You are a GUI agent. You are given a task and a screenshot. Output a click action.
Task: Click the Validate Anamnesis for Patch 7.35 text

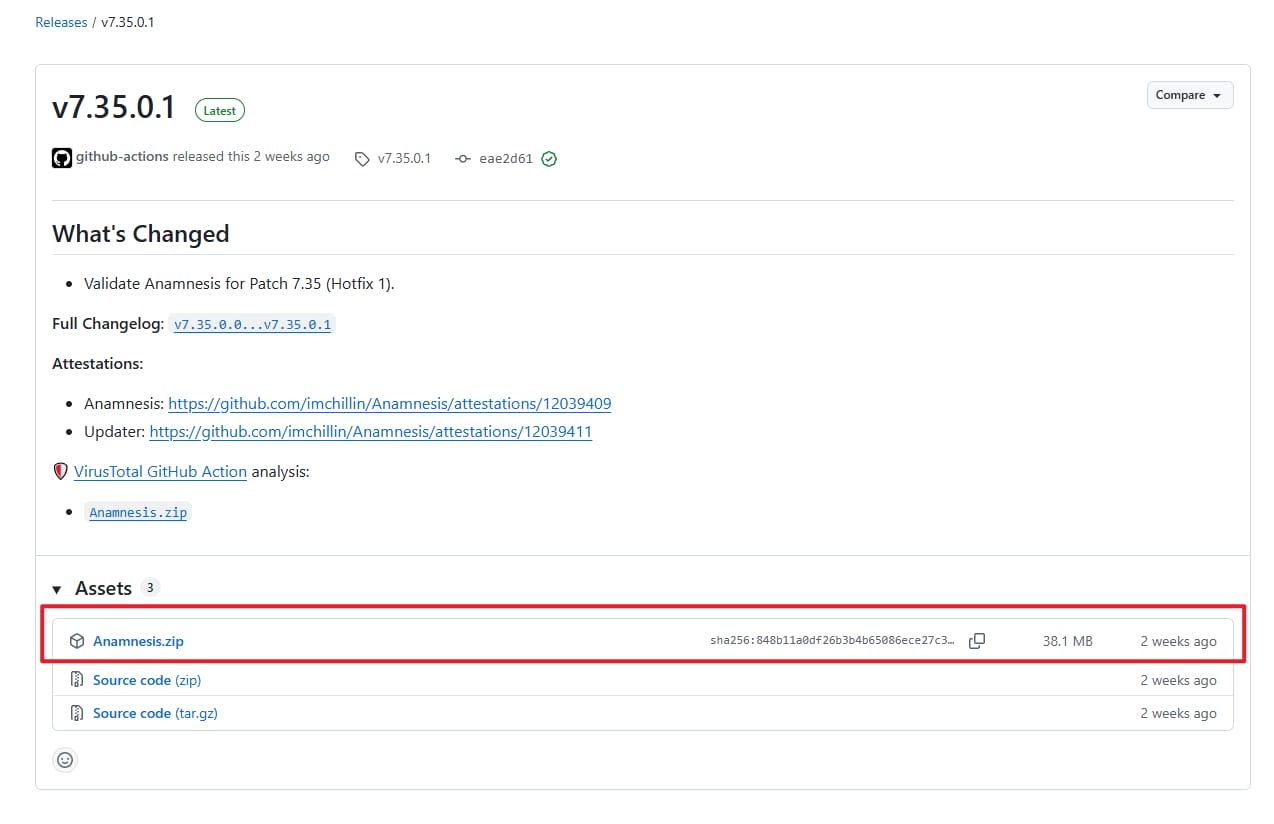240,284
